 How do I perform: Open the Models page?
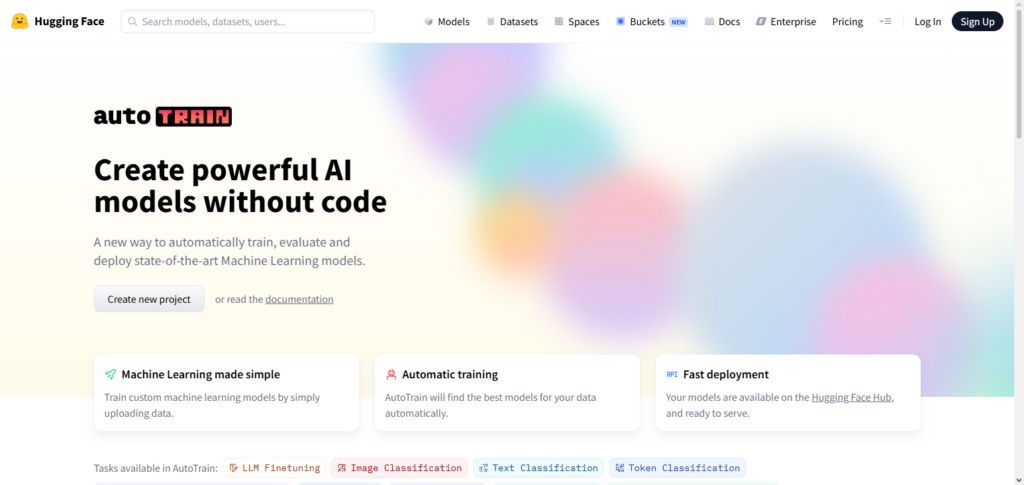447,22
